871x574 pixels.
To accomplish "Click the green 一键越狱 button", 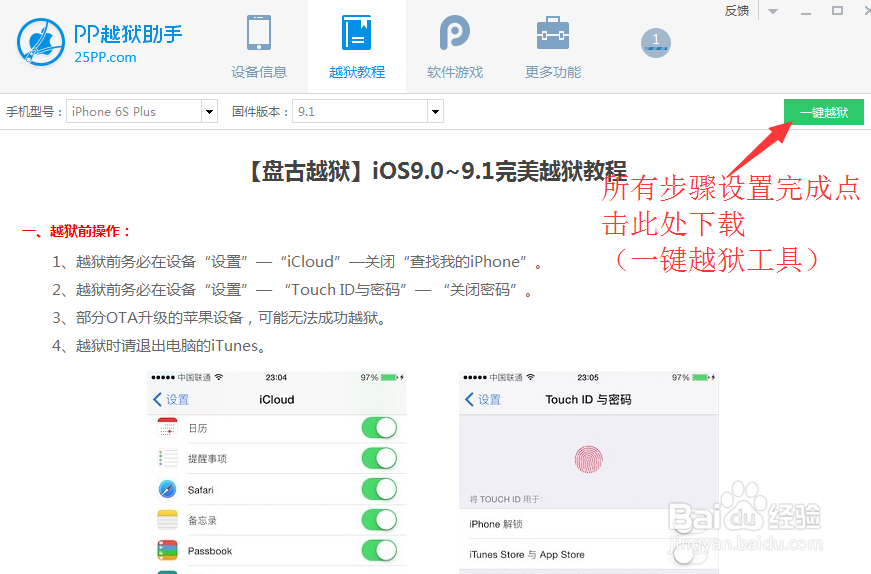I will tap(824, 112).
